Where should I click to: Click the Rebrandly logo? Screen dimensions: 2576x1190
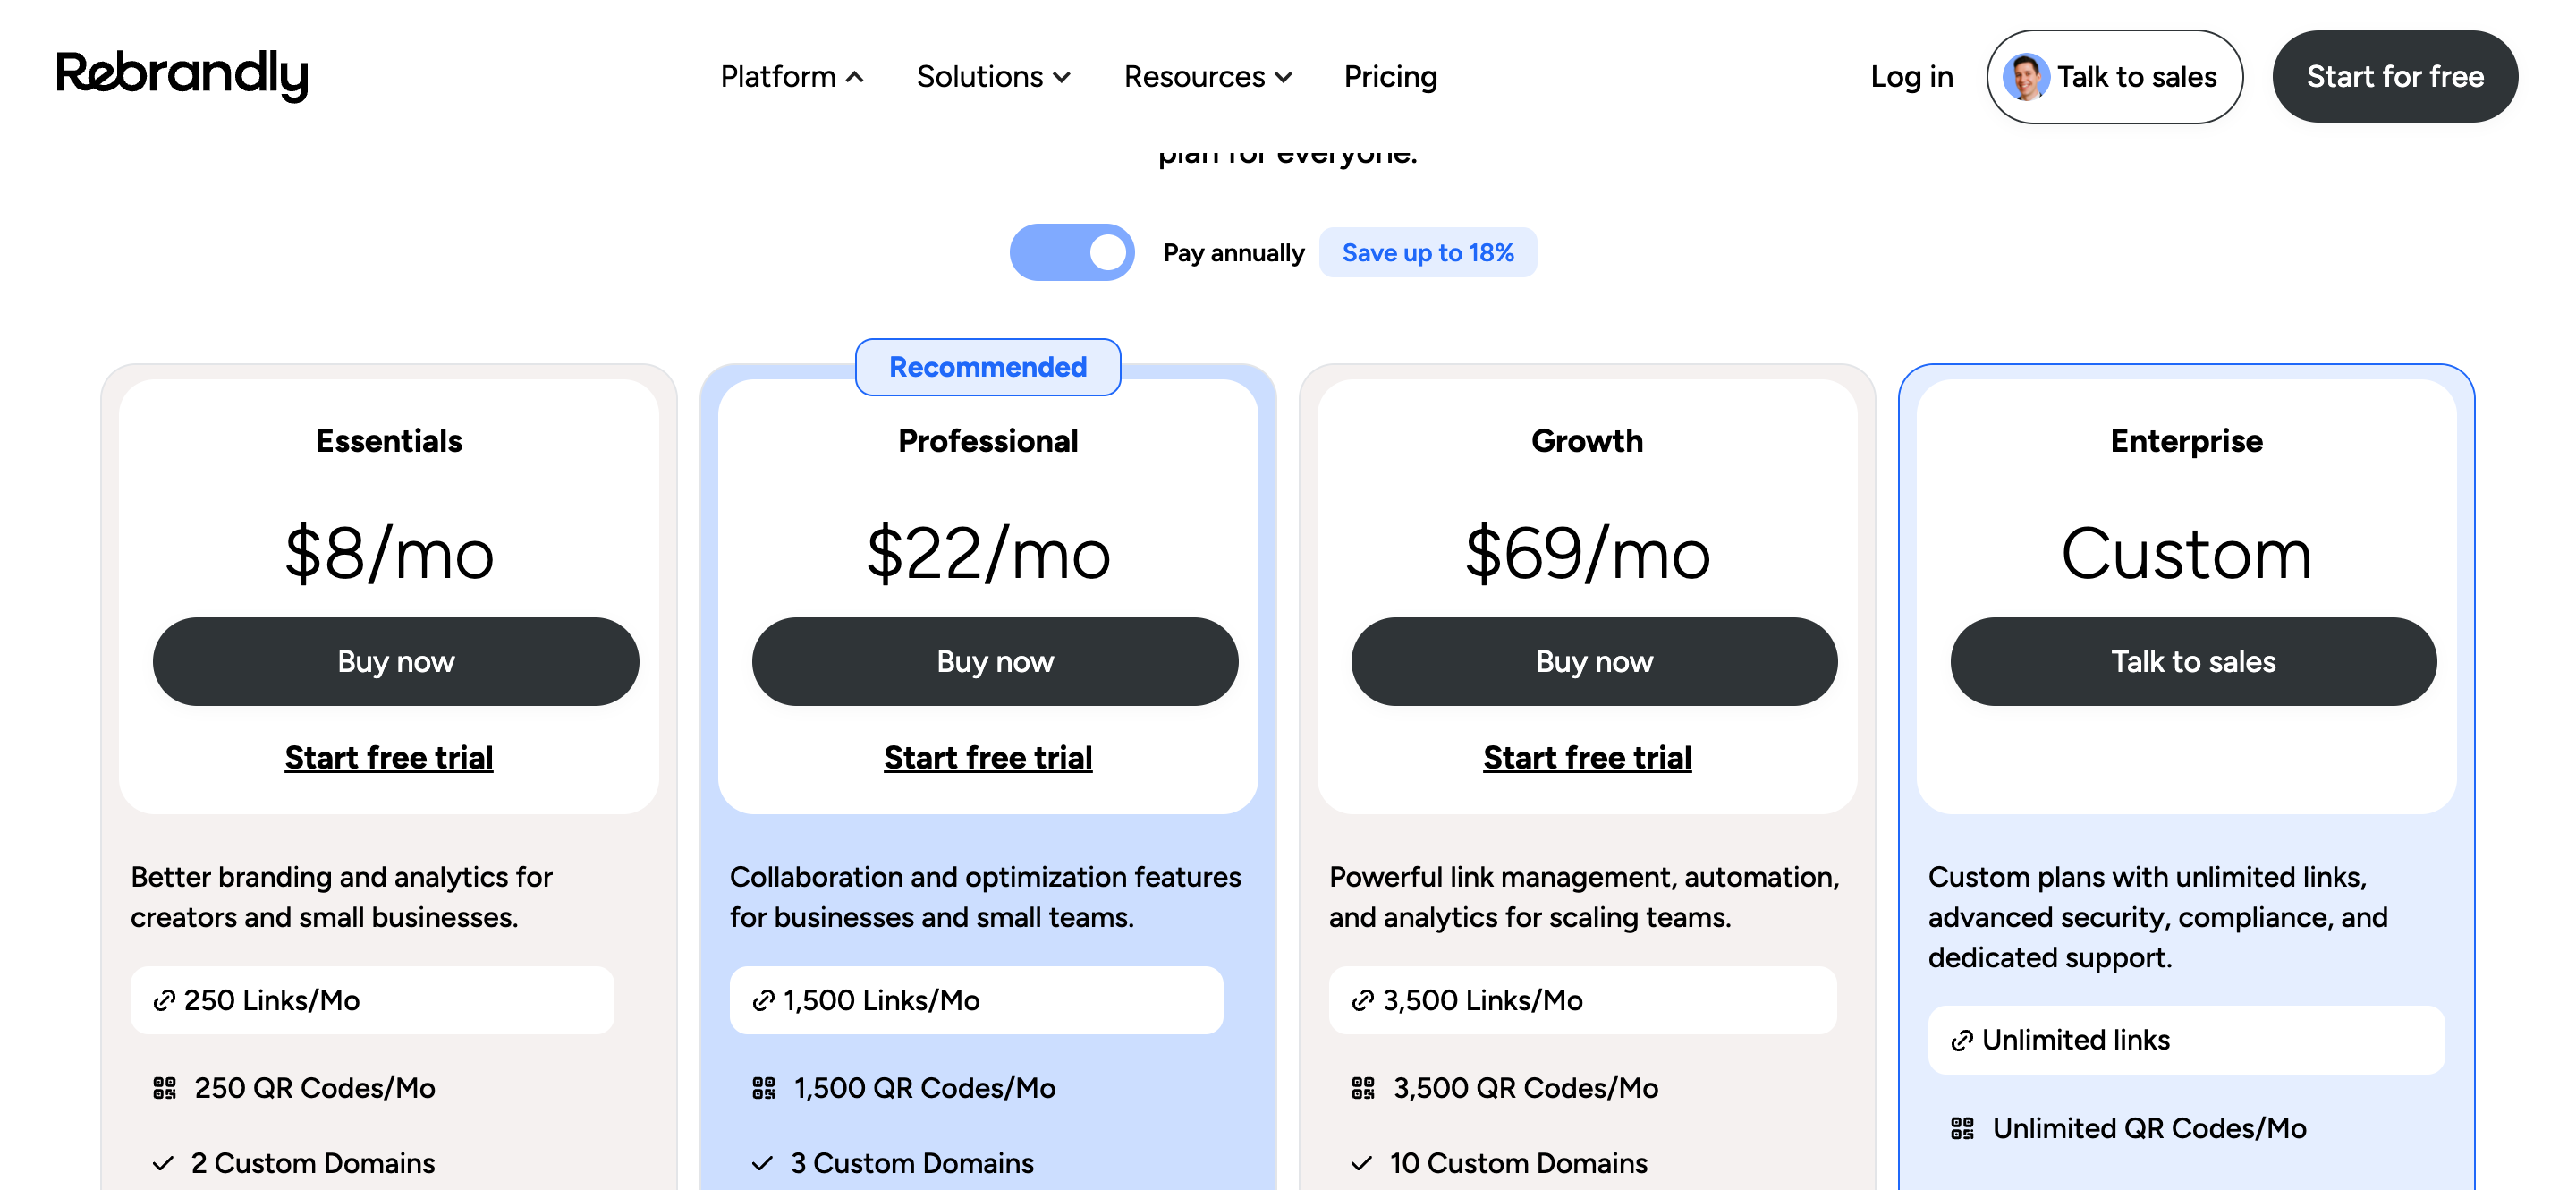point(182,75)
